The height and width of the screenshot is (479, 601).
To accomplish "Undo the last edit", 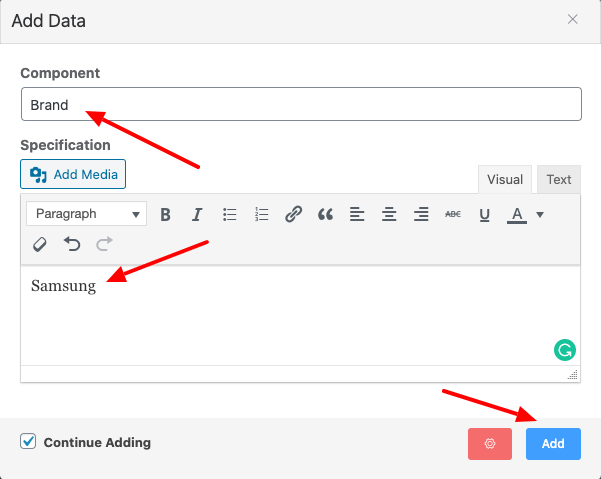I will 72,243.
